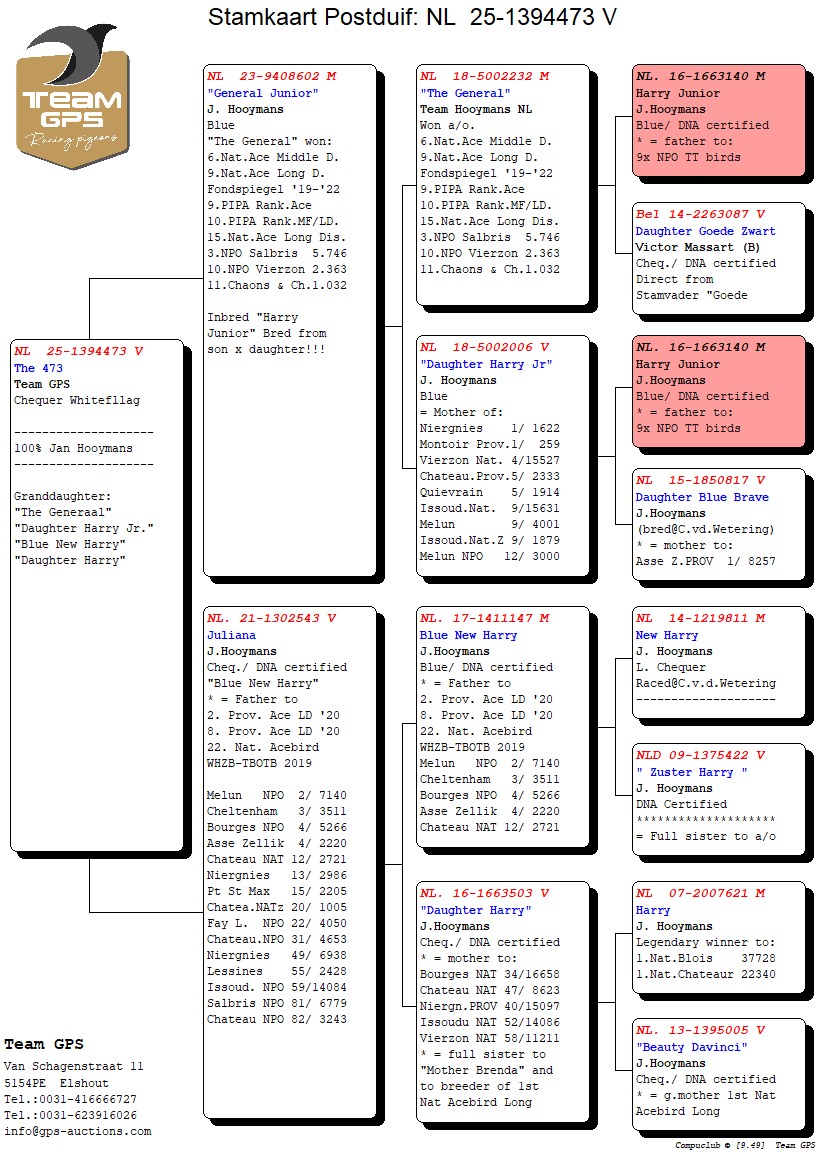
Task: Click the blue "The 473" pigeon name
Action: click(38, 368)
